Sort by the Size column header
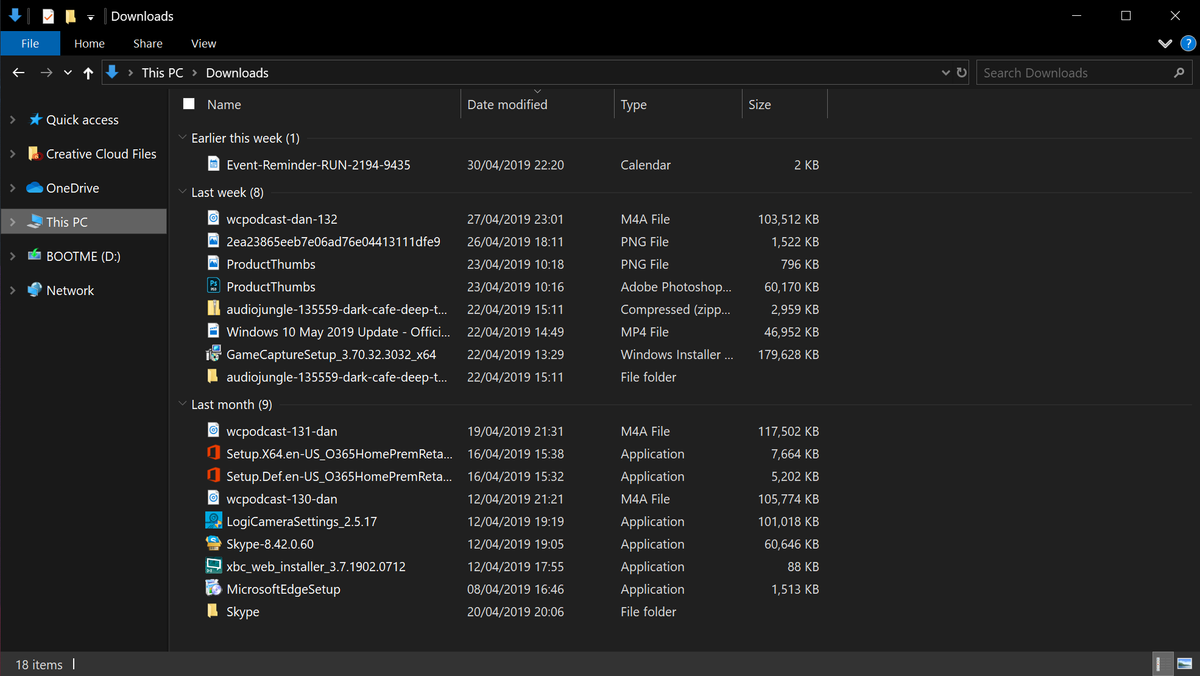1200x676 pixels. (x=760, y=104)
